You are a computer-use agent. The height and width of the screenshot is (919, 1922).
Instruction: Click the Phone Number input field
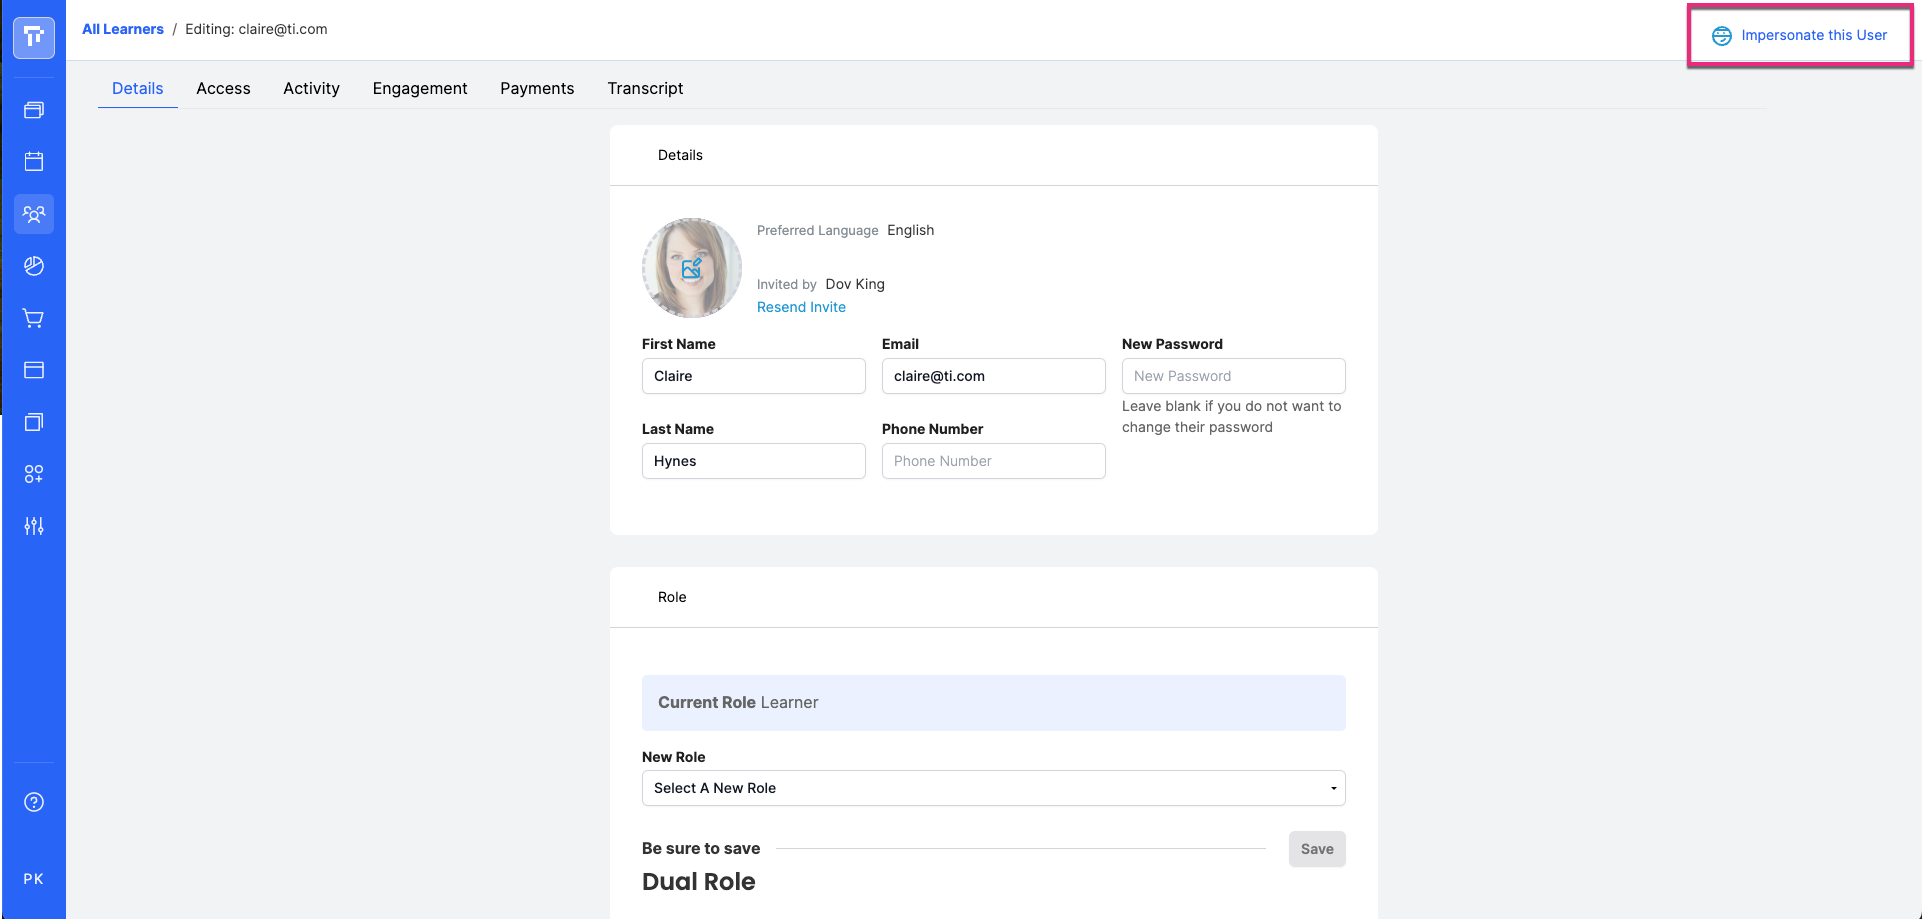pos(994,461)
